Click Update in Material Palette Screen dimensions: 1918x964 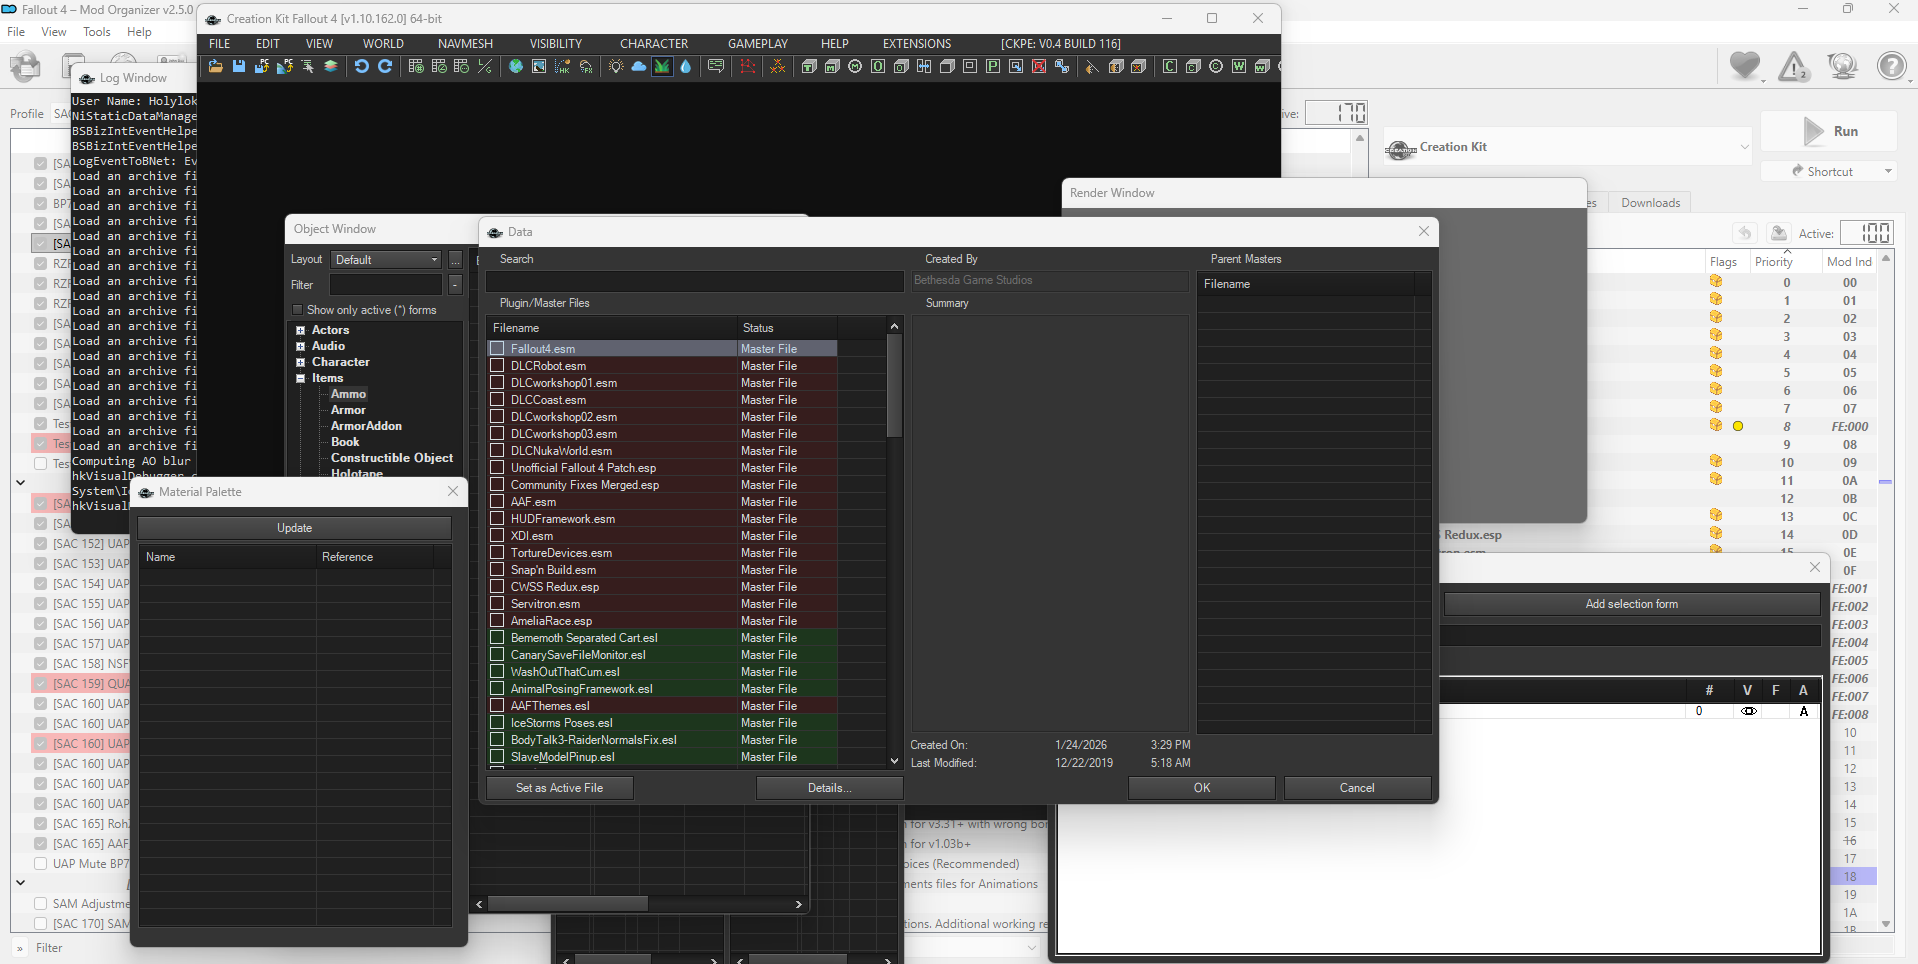click(294, 528)
